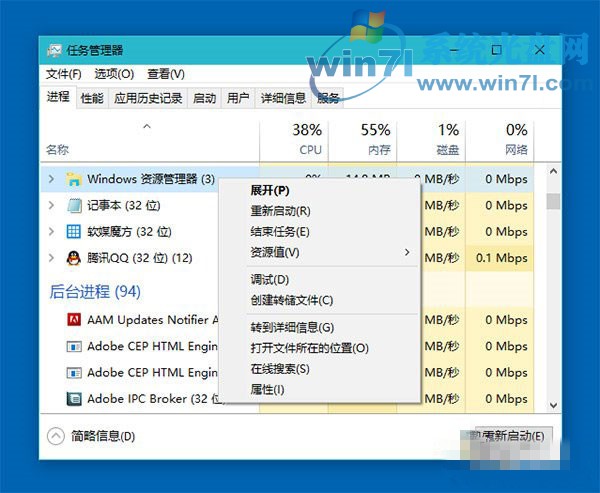Viewport: 600px width, 493px height.
Task: Click the Windows 资源管理器 process icon
Action: point(73,179)
